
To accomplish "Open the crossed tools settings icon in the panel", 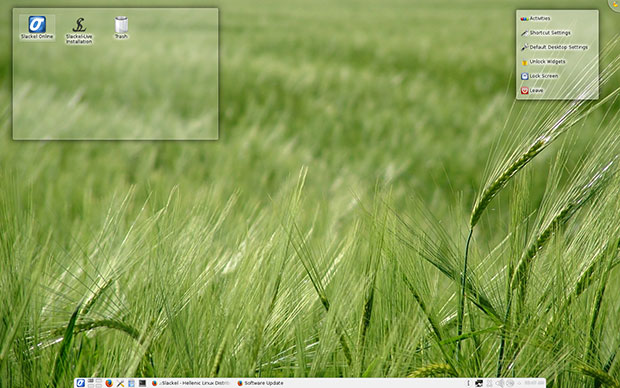I will 120,383.
